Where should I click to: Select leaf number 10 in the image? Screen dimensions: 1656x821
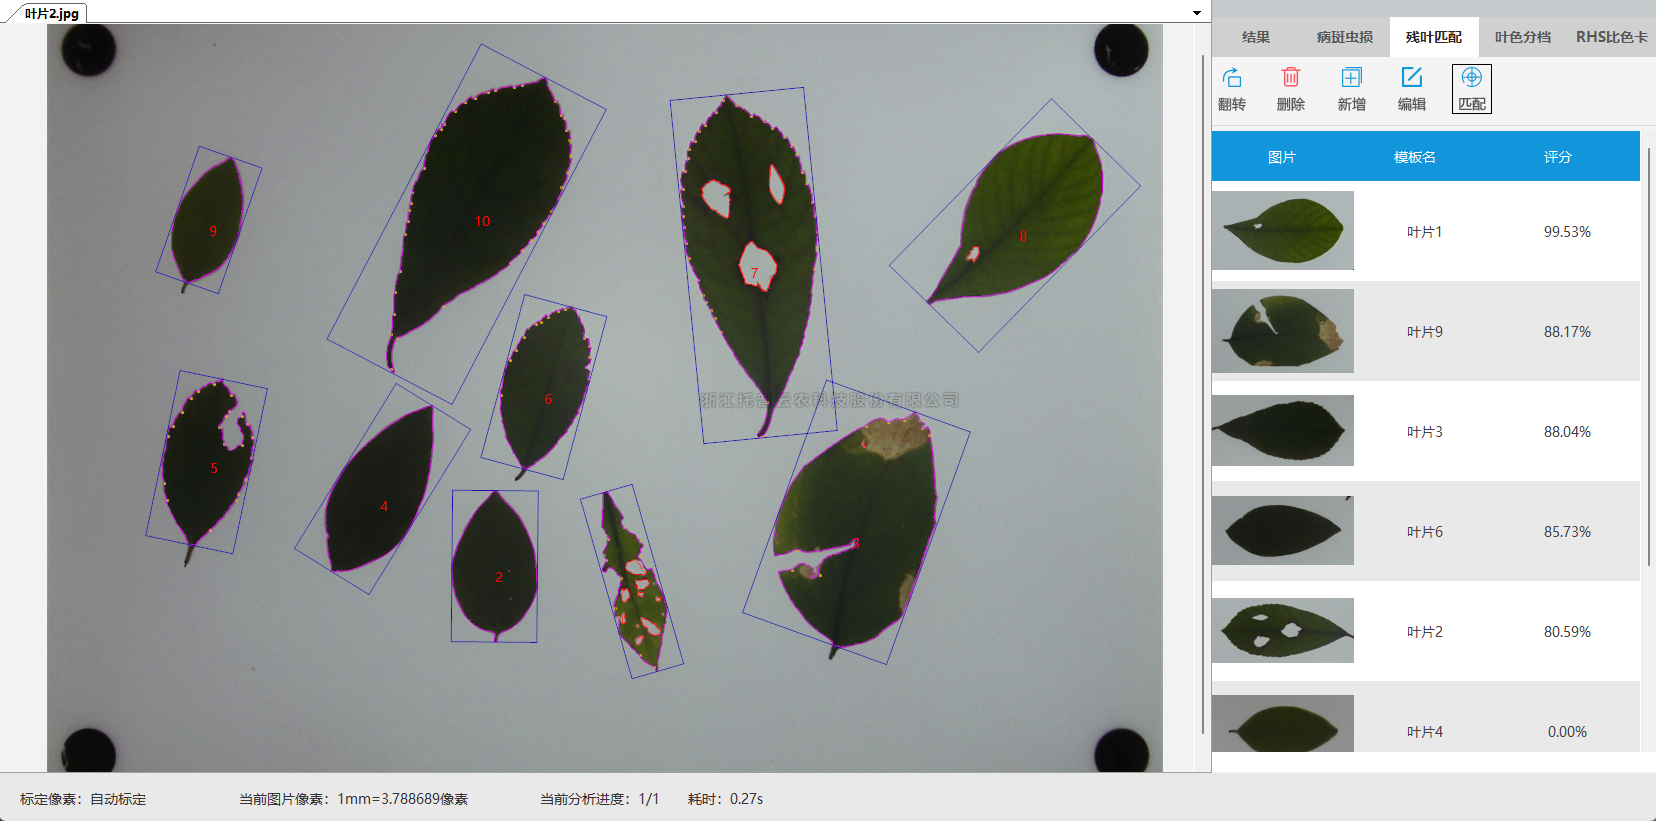tap(482, 221)
